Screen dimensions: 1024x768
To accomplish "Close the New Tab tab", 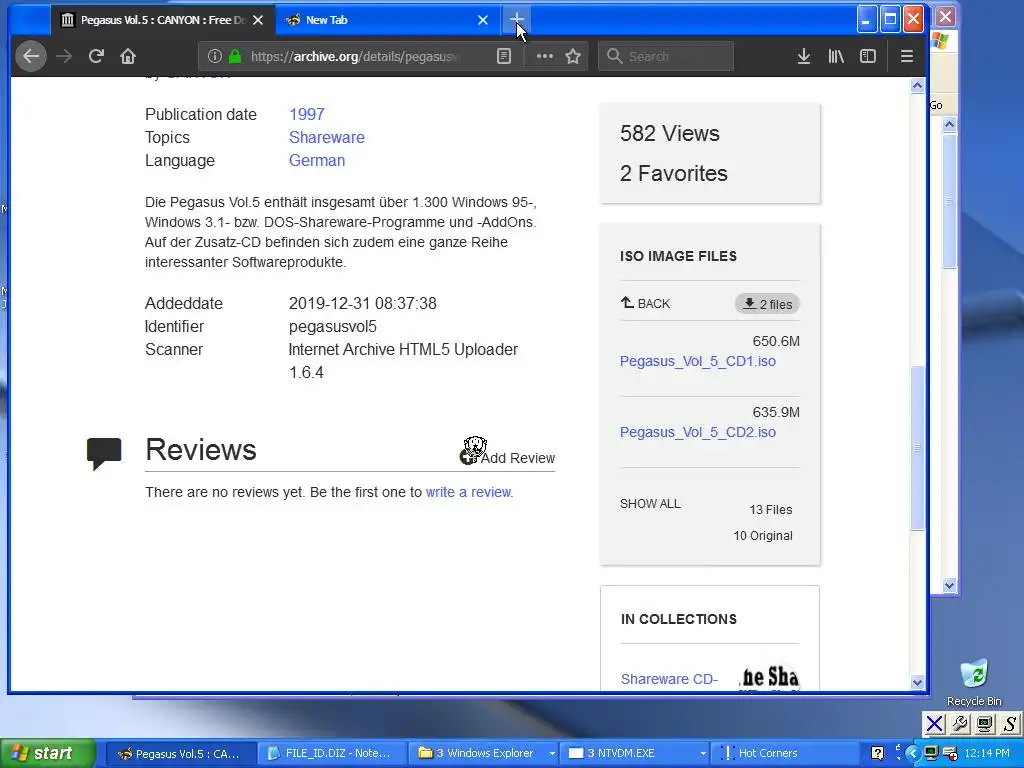I will coord(483,20).
